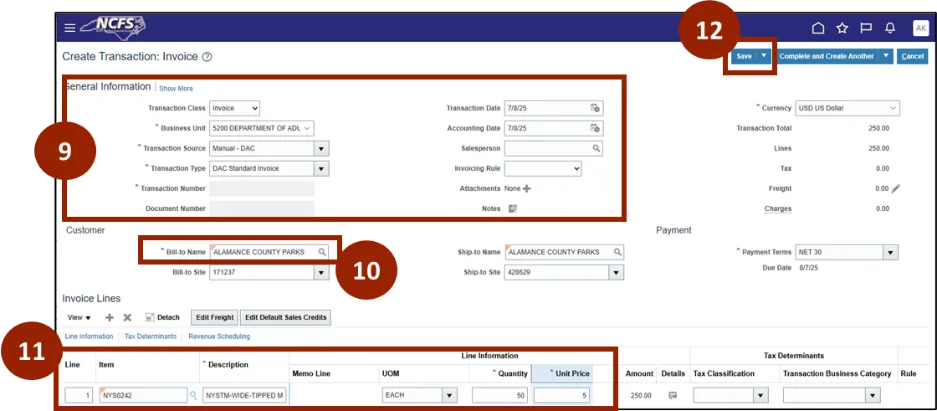Expand Transaction Type dropdown arrow
937x411 pixels.
click(x=321, y=168)
